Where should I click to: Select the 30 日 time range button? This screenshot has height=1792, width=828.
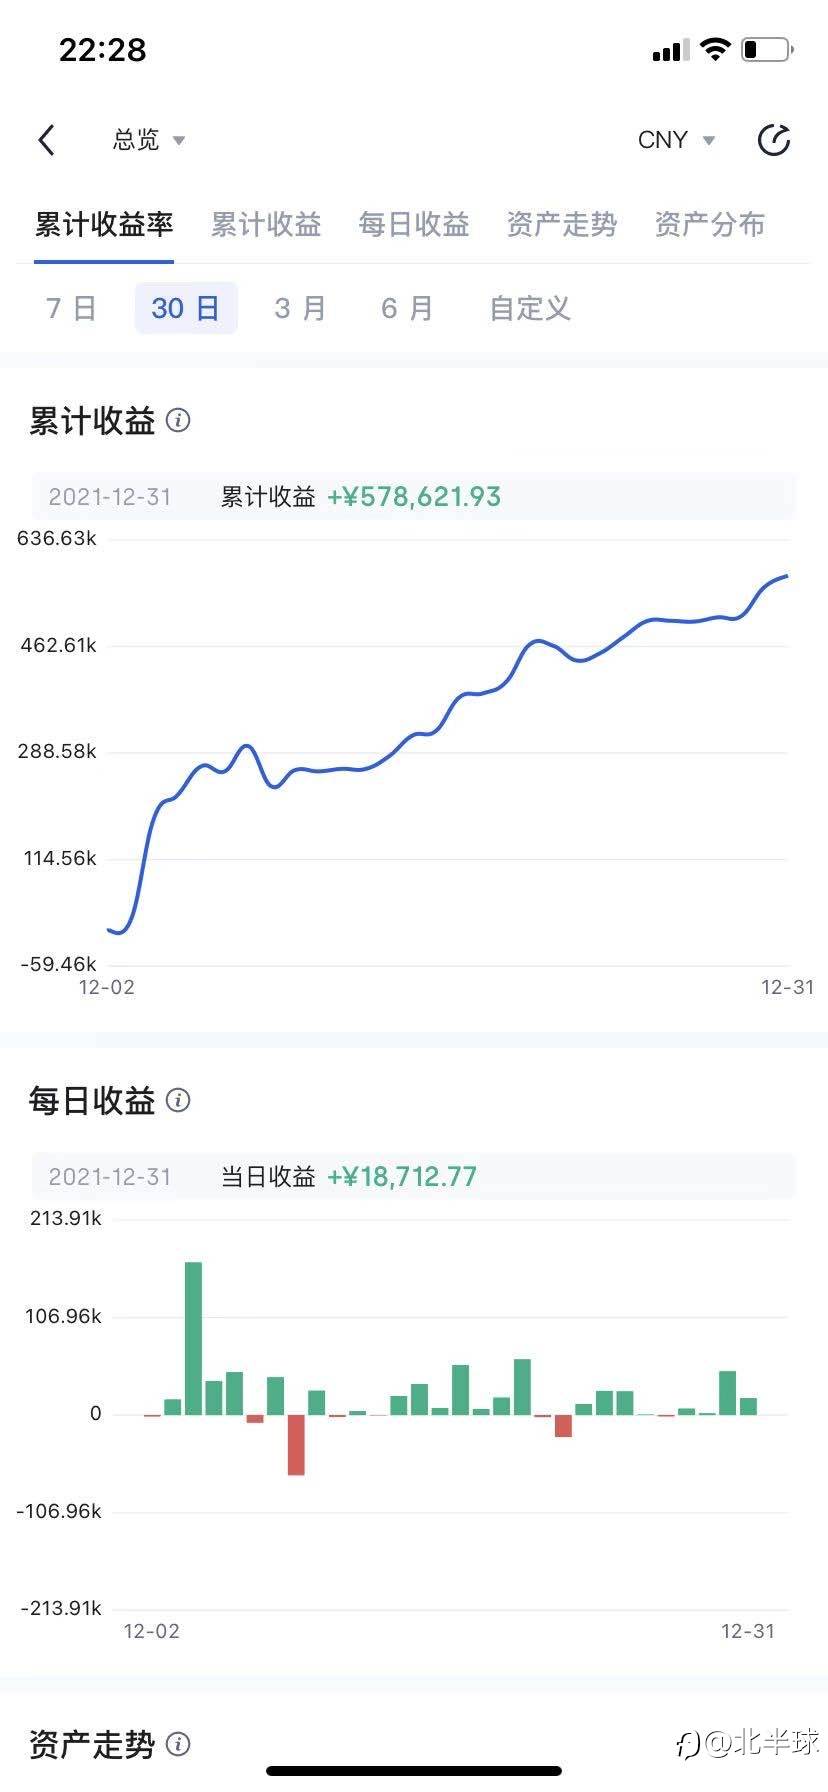[186, 308]
